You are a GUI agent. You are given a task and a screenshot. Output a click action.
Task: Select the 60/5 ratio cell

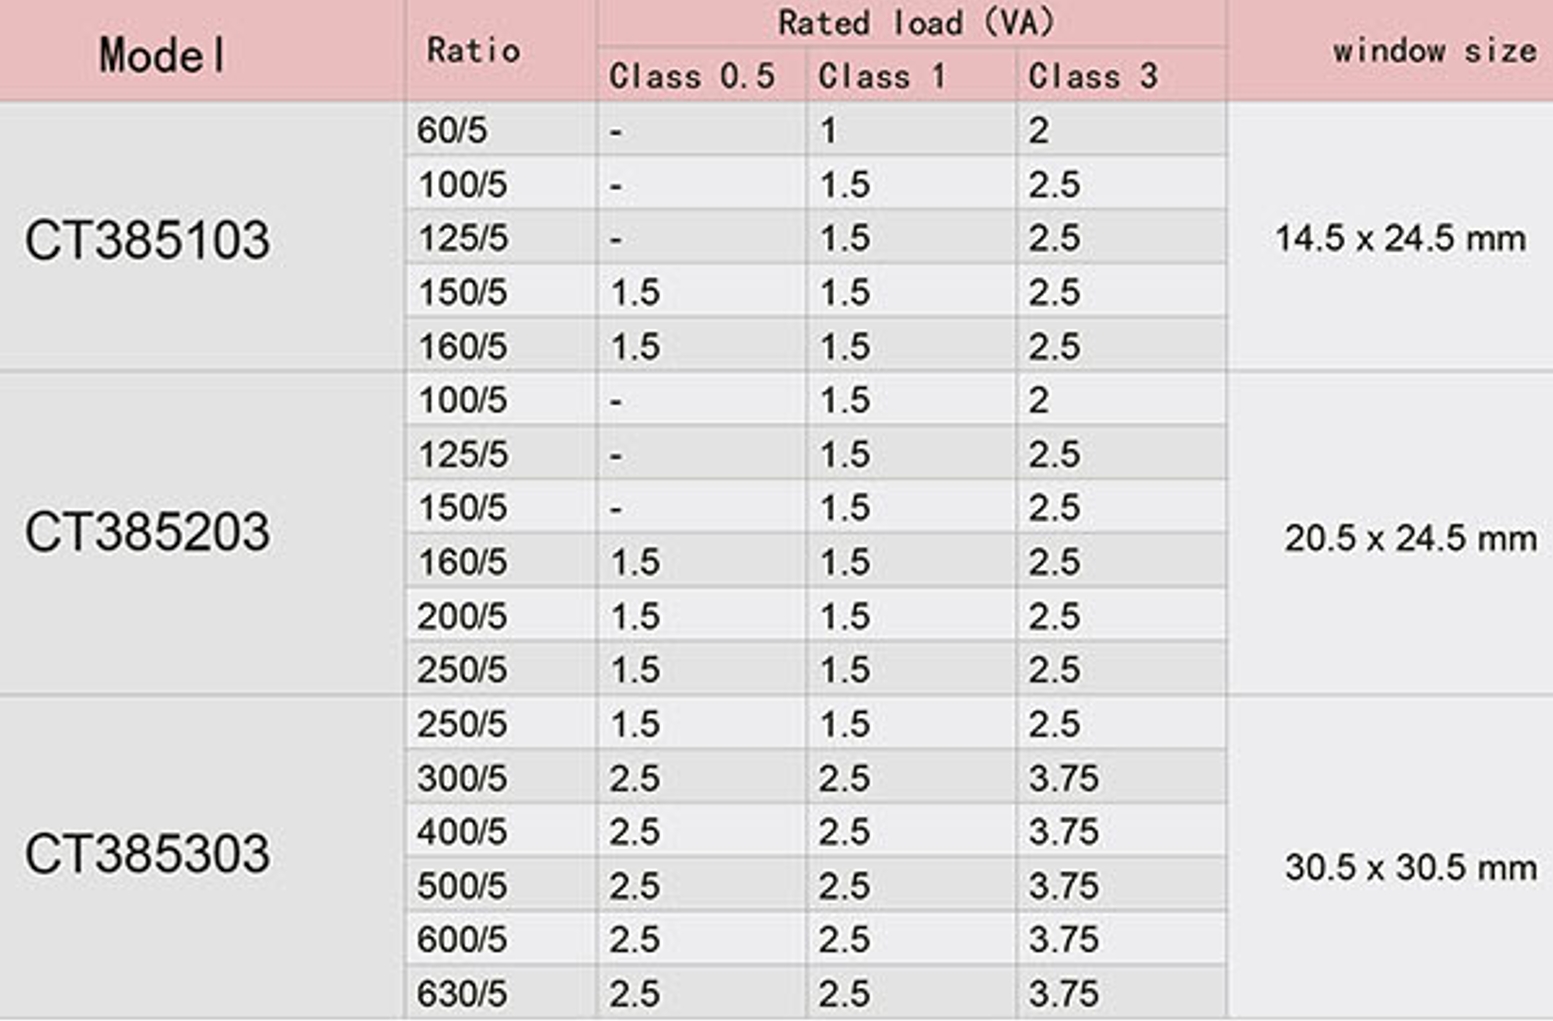tap(452, 131)
